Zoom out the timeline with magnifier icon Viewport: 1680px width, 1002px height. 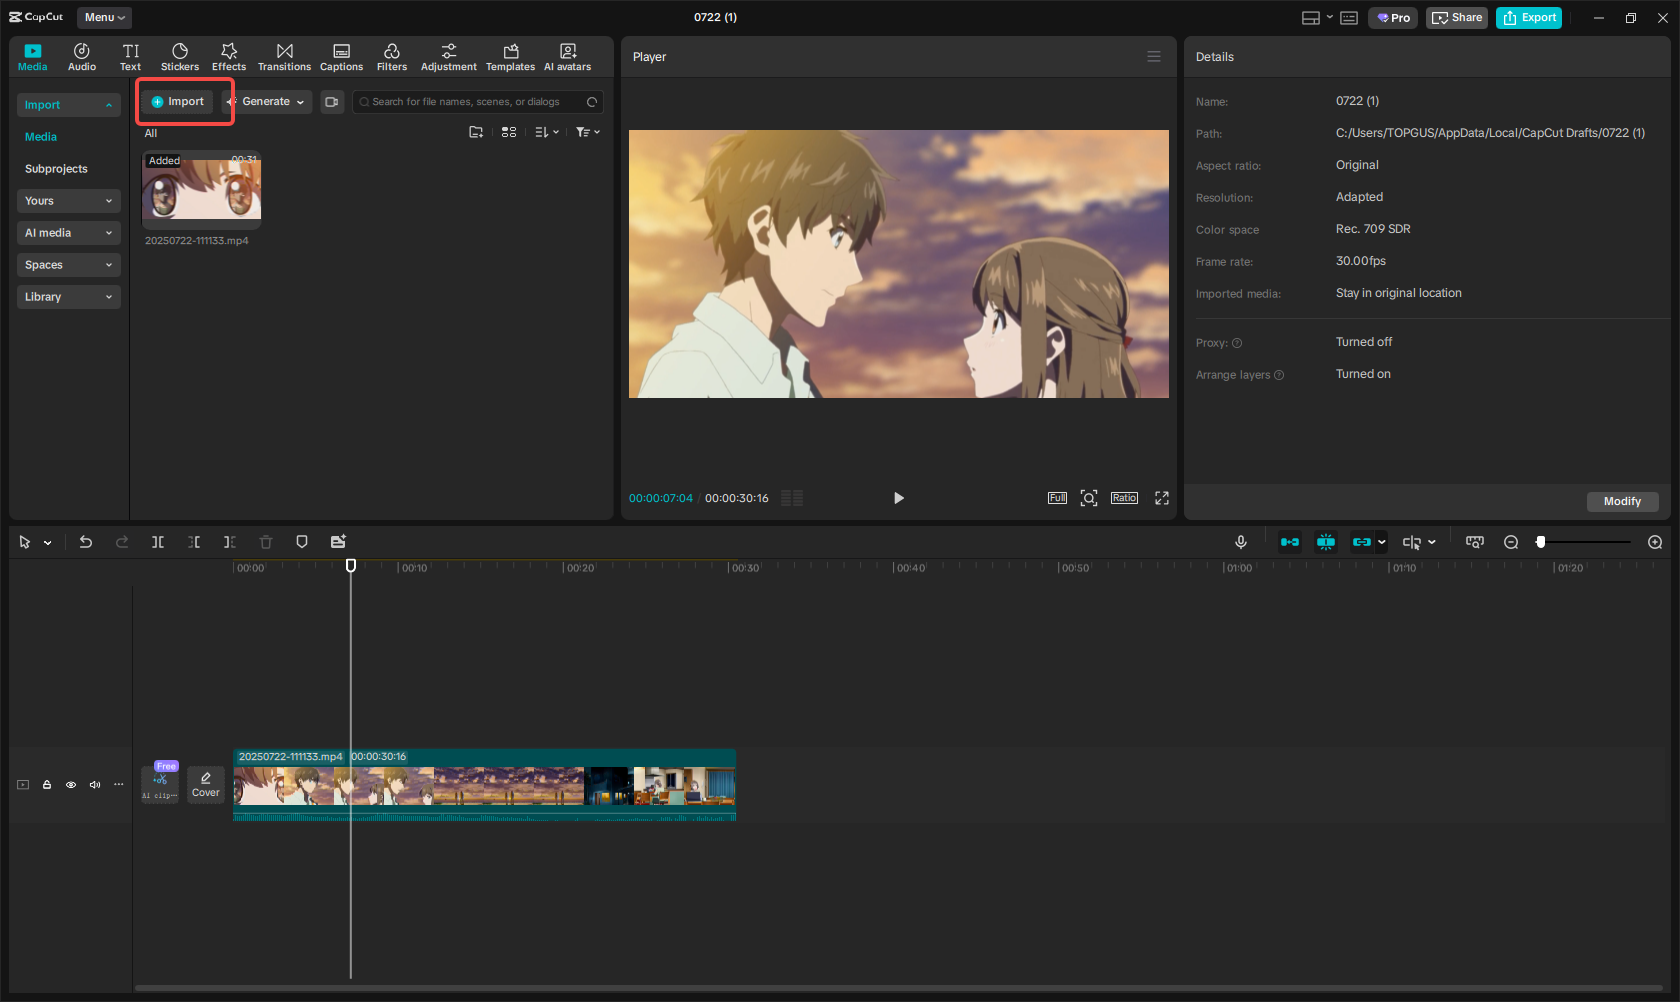1511,541
